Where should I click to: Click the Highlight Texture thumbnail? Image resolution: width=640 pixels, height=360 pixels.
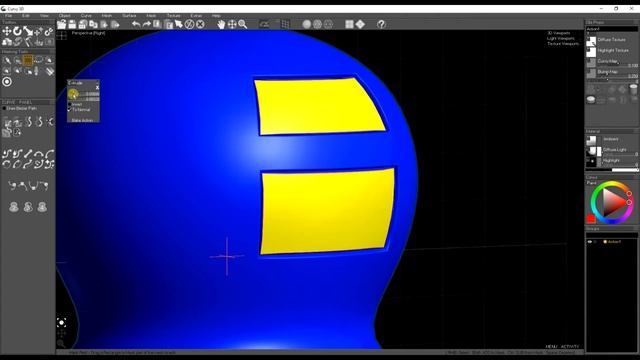pyautogui.click(x=591, y=52)
